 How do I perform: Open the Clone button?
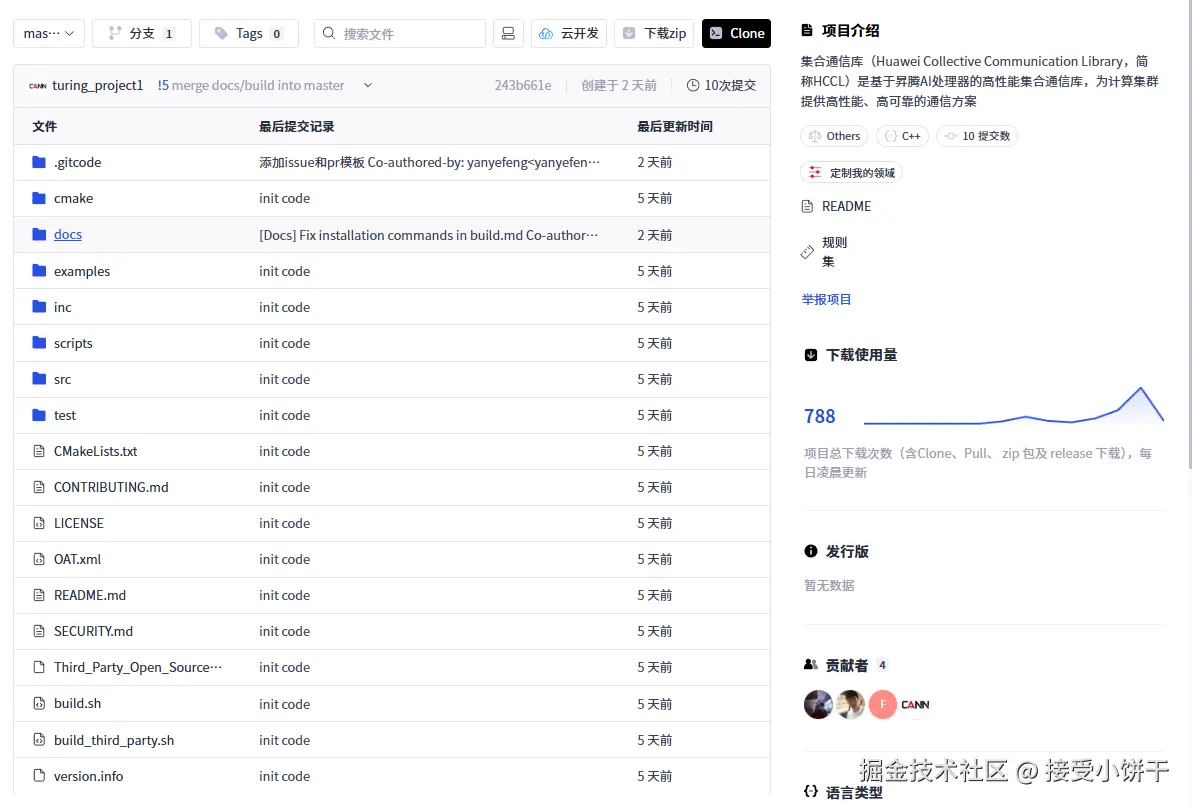pos(736,33)
